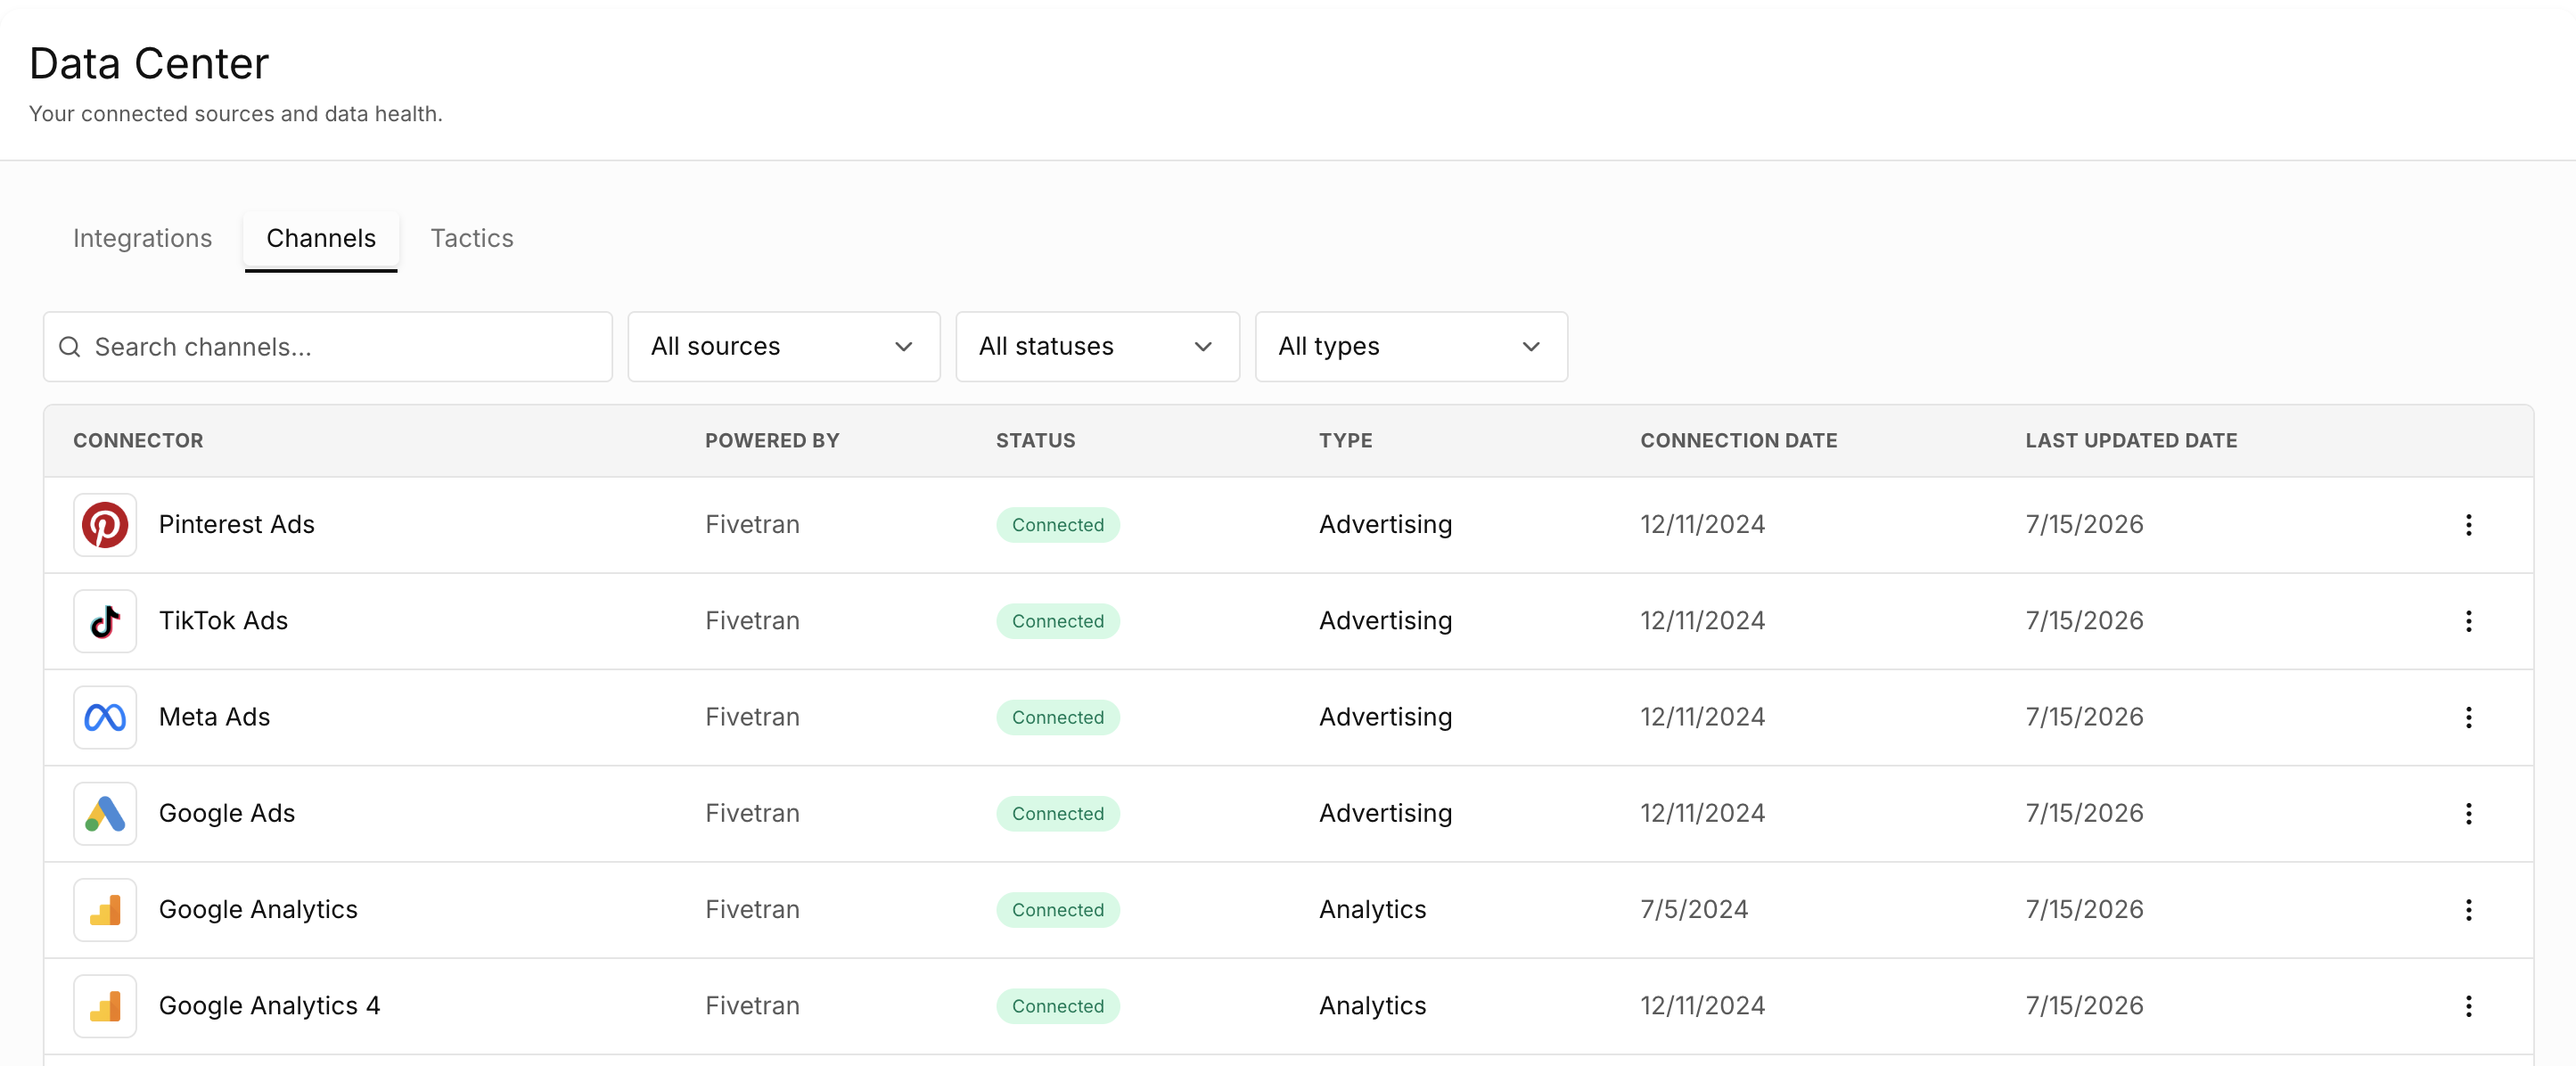Expand the All types dropdown
2576x1066 pixels.
[1411, 346]
